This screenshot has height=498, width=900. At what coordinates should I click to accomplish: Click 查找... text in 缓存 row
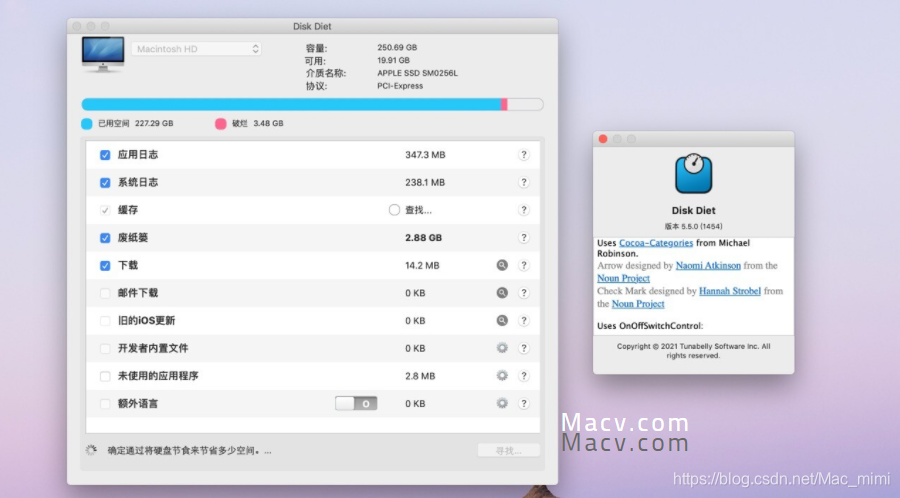point(418,210)
